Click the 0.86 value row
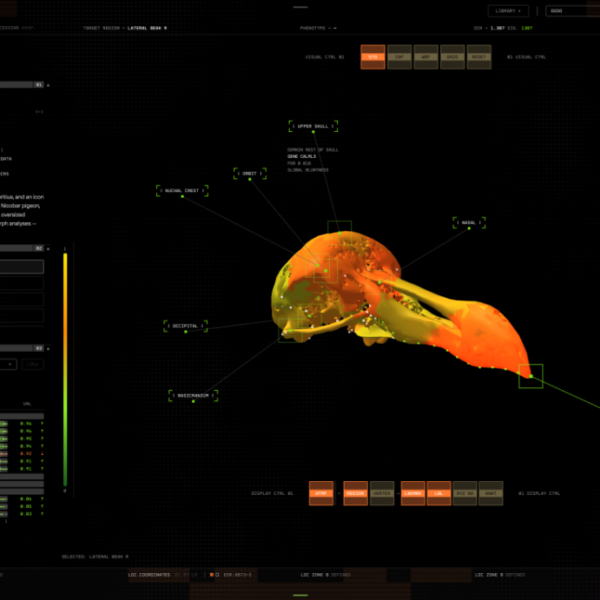Screen dimensions: 600x600 (22, 499)
